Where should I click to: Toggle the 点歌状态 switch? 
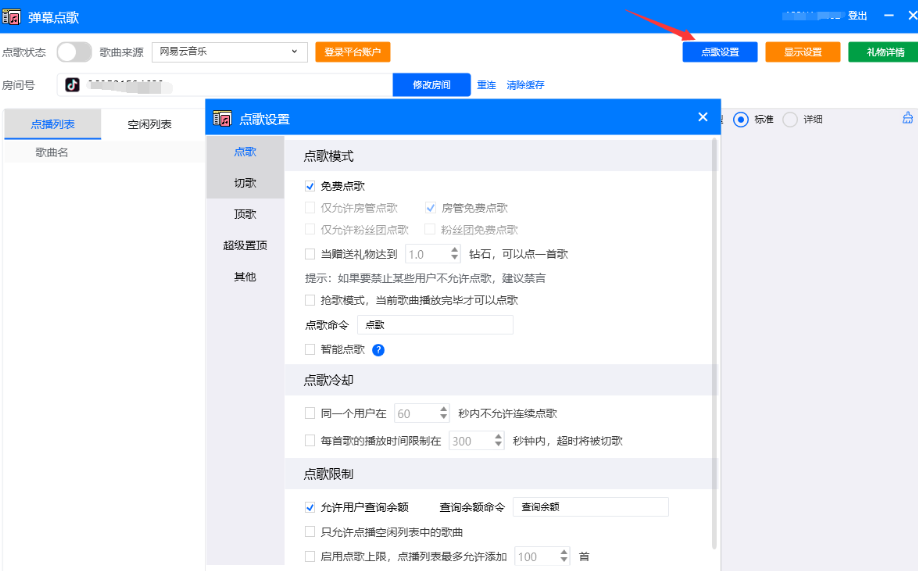(x=74, y=52)
